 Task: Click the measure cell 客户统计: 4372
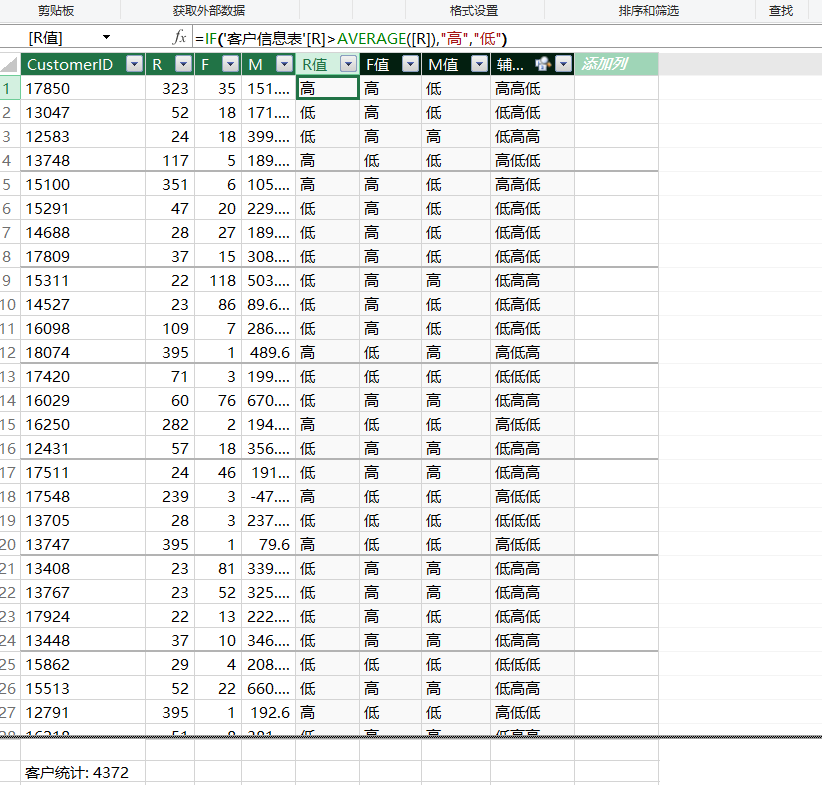pyautogui.click(x=83, y=772)
